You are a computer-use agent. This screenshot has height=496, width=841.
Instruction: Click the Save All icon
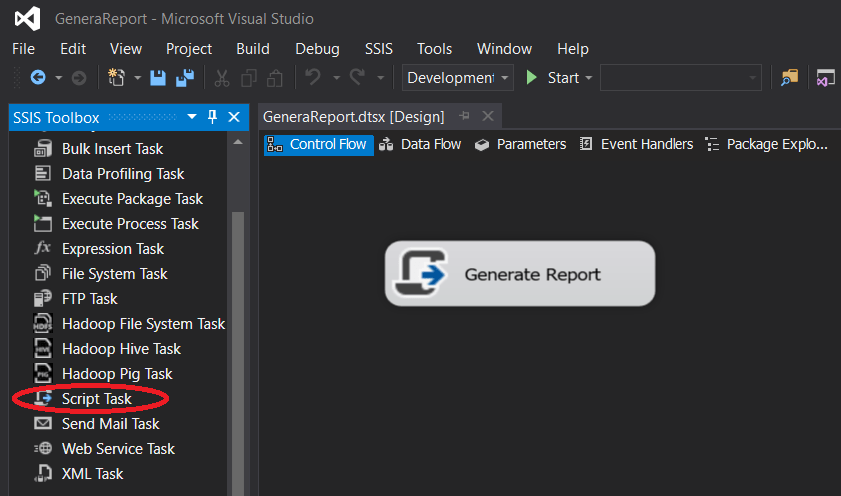point(185,78)
